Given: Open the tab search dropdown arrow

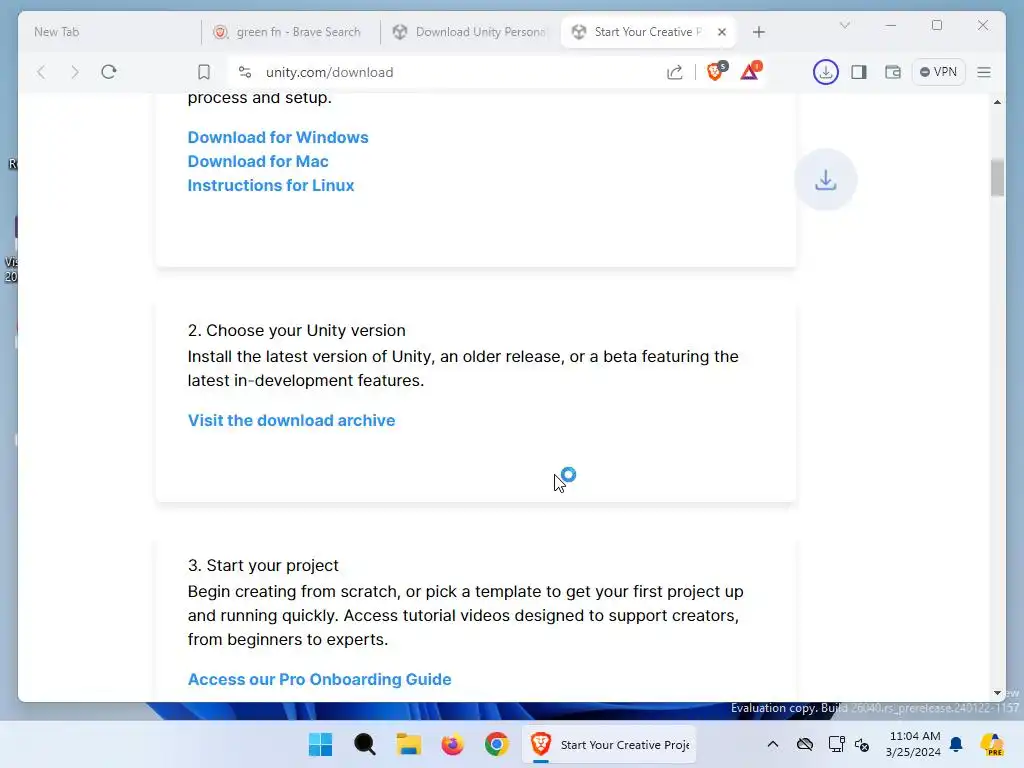Looking at the screenshot, I should click(844, 25).
